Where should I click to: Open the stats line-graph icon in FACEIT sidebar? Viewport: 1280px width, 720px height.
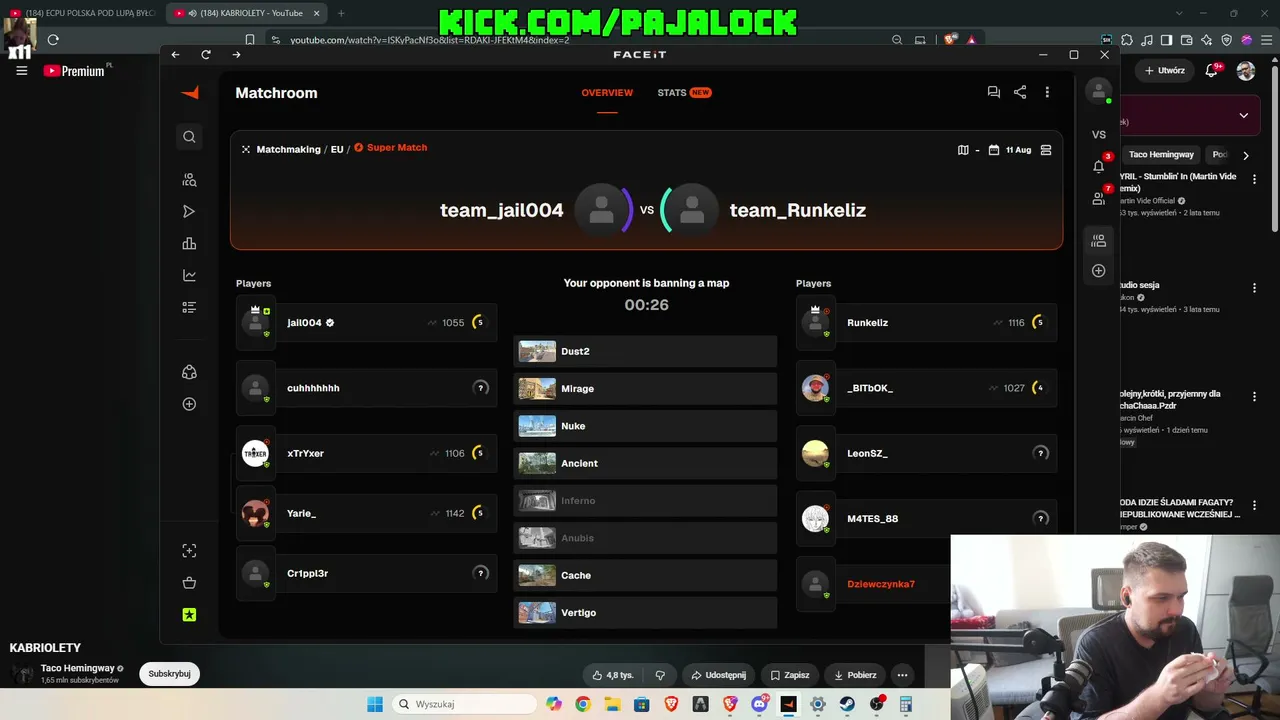(189, 275)
